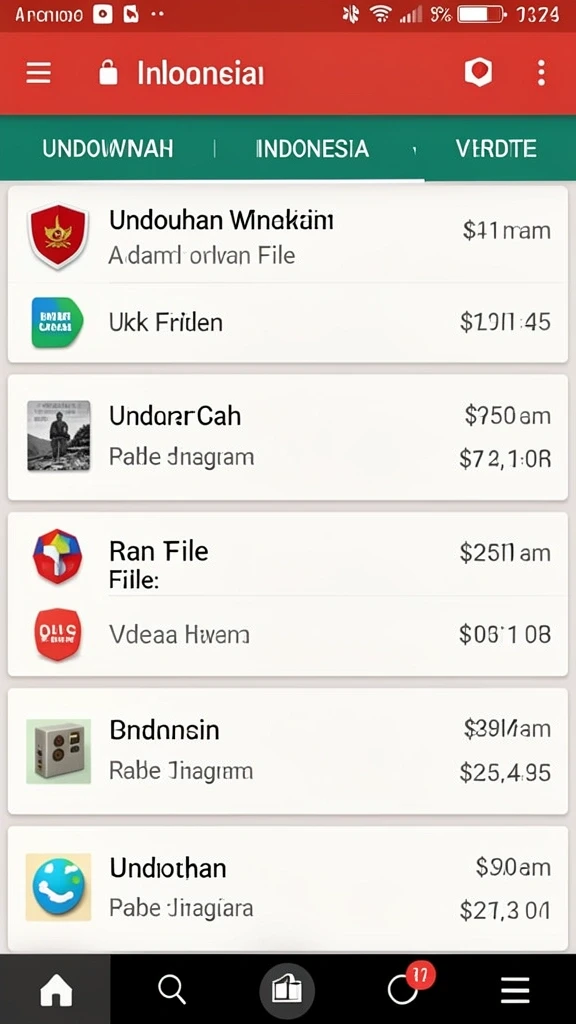Open the Bndonsin speaker thumbnail
This screenshot has width=576, height=1024.
[58, 751]
